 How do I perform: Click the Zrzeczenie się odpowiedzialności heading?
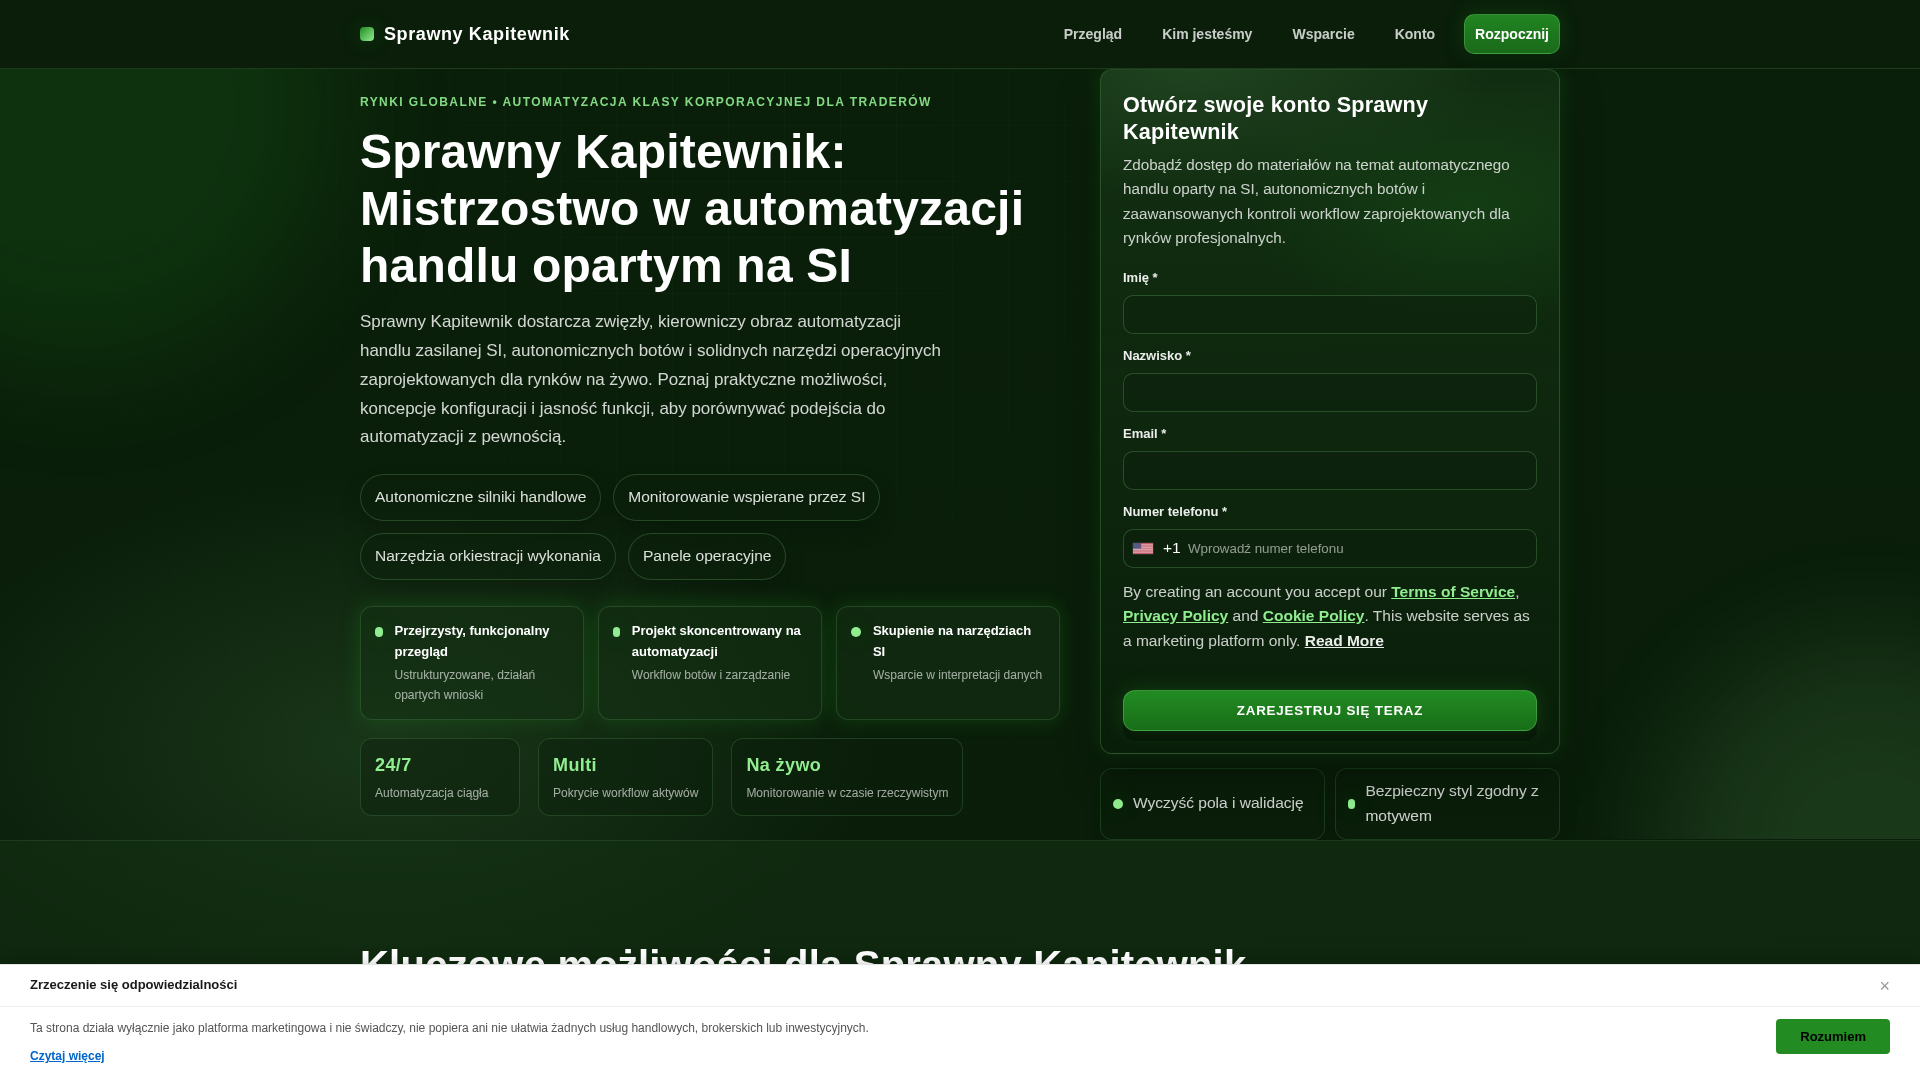coord(133,985)
